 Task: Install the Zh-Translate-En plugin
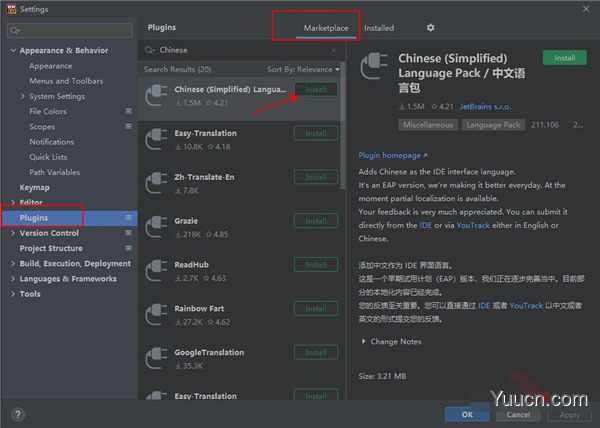(316, 177)
